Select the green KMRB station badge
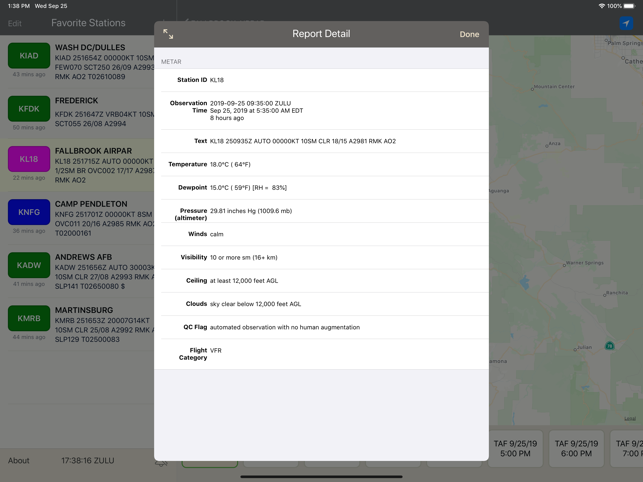This screenshot has height=482, width=643. [x=29, y=318]
